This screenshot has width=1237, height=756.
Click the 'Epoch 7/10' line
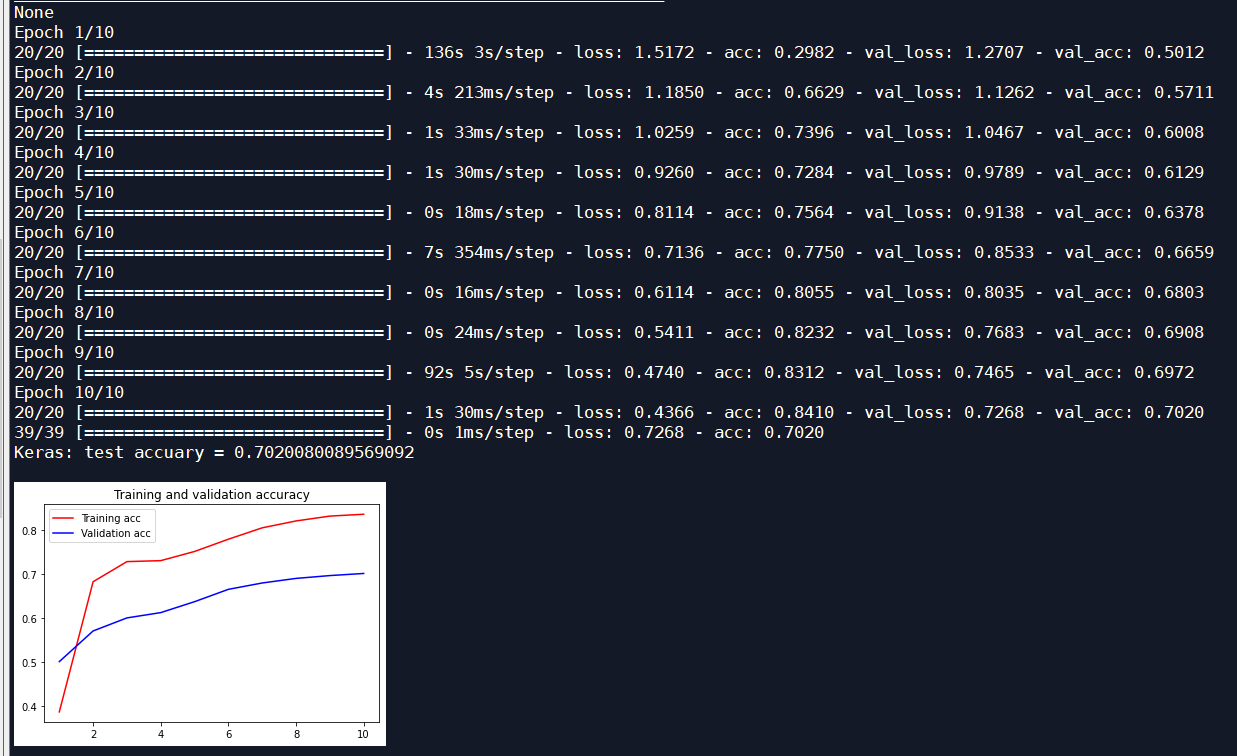click(64, 272)
